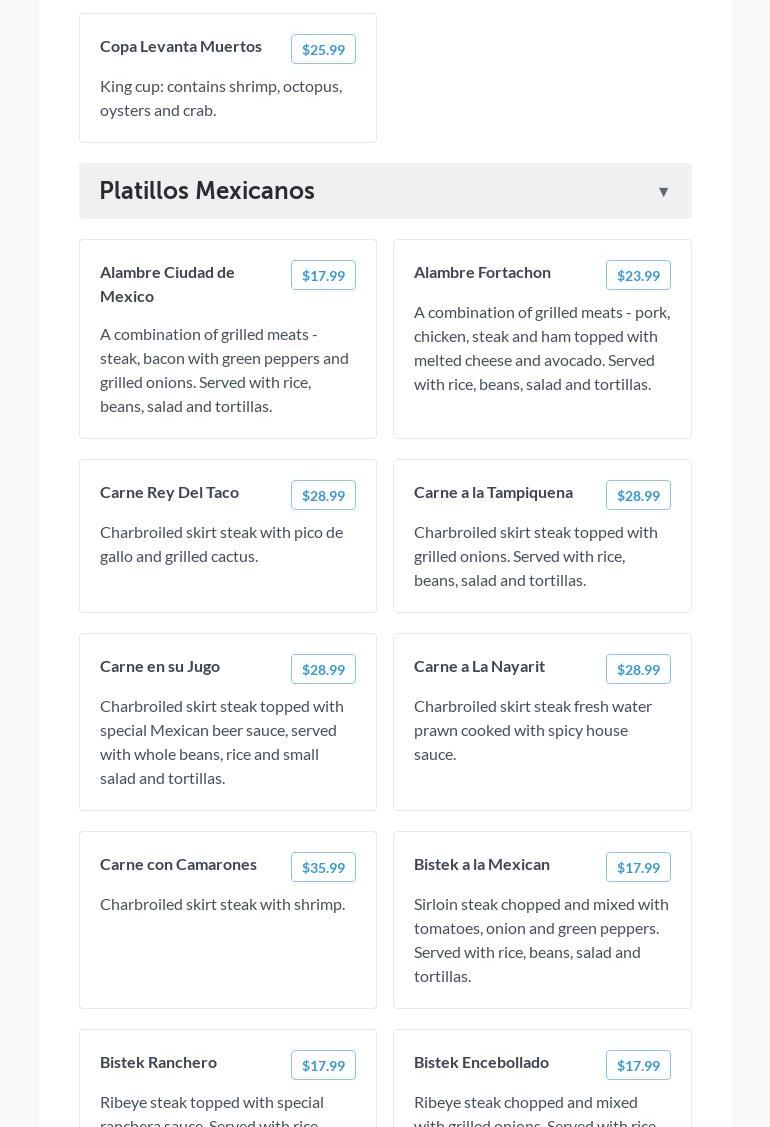
Task: Open the Copa Levanta Muertos item title
Action: [x=181, y=46]
